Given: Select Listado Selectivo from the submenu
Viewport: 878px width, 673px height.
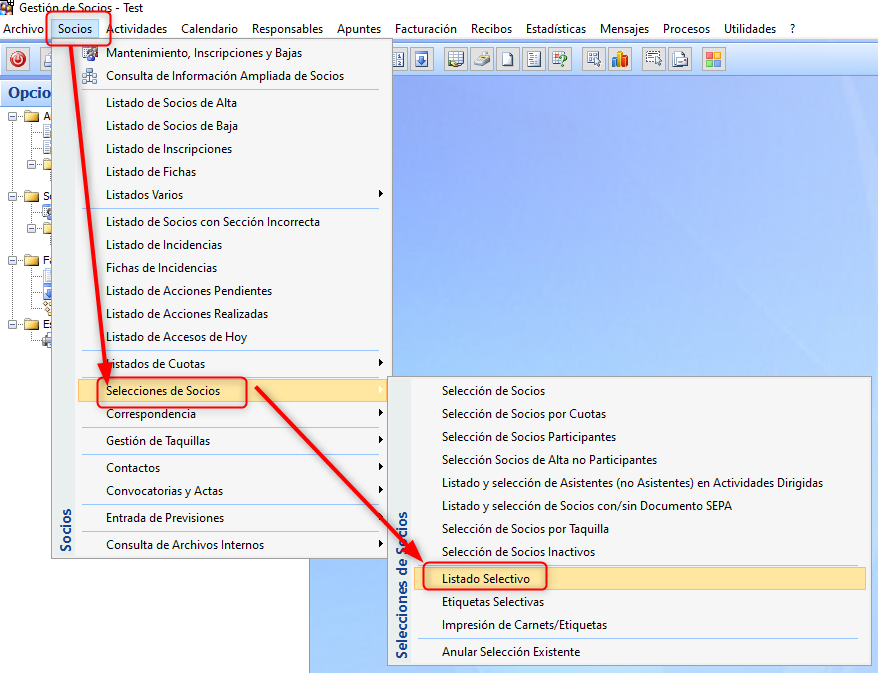Looking at the screenshot, I should (486, 579).
